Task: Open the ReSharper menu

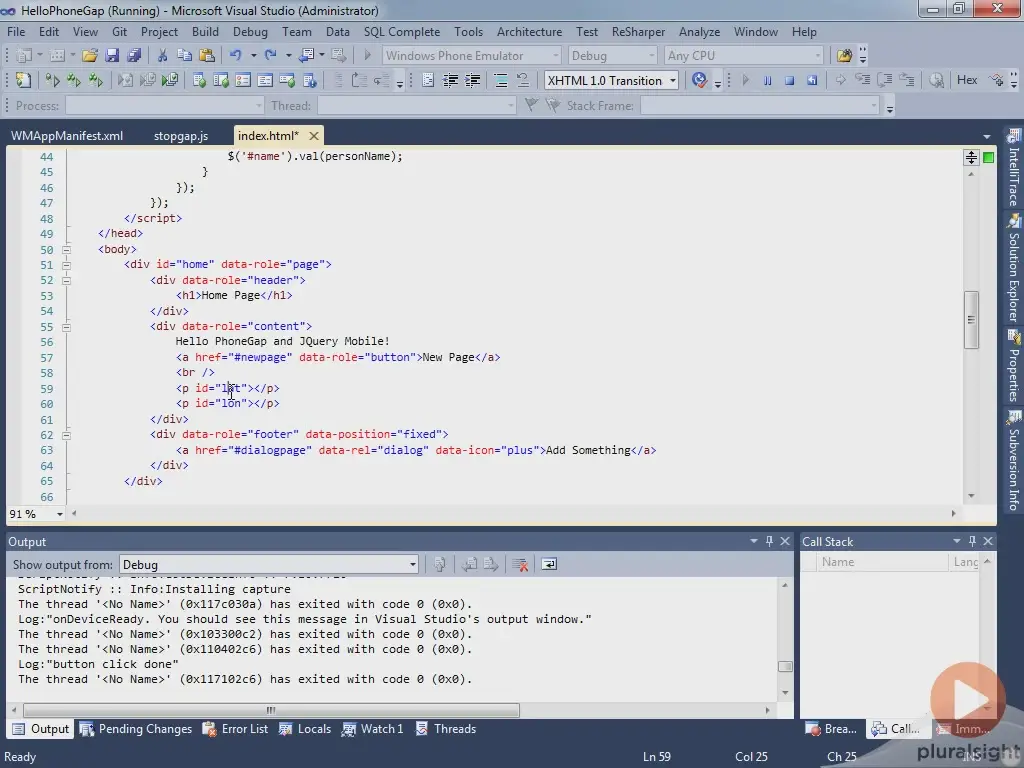Action: point(638,31)
